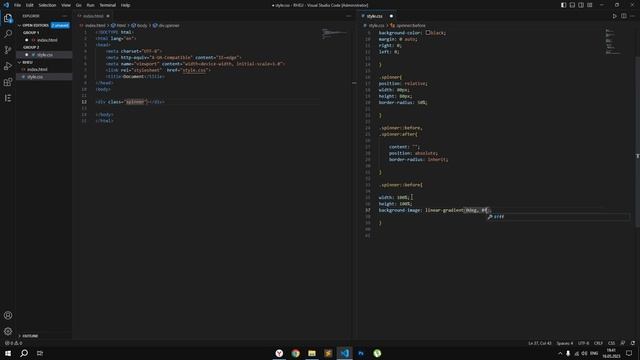Click the index.html editor minimap
Viewport: 640px width, 360px height.
[334, 33]
